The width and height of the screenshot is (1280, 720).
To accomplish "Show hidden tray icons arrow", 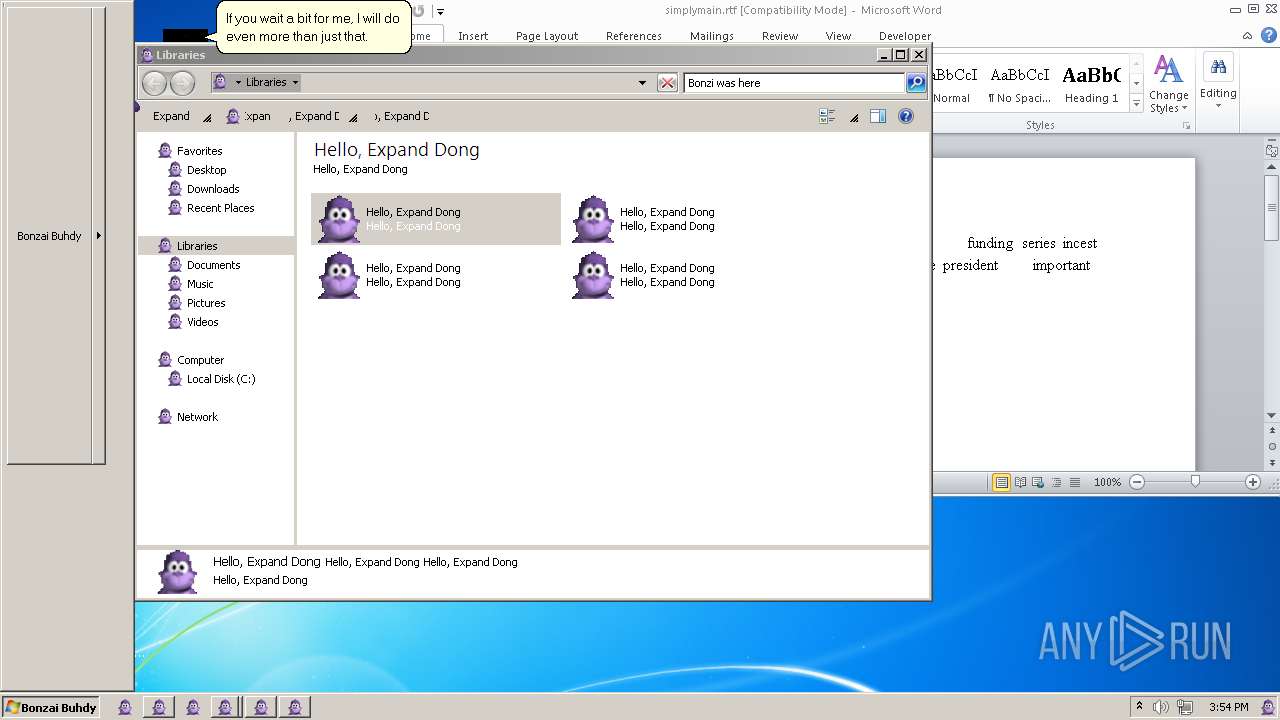I will [1138, 707].
